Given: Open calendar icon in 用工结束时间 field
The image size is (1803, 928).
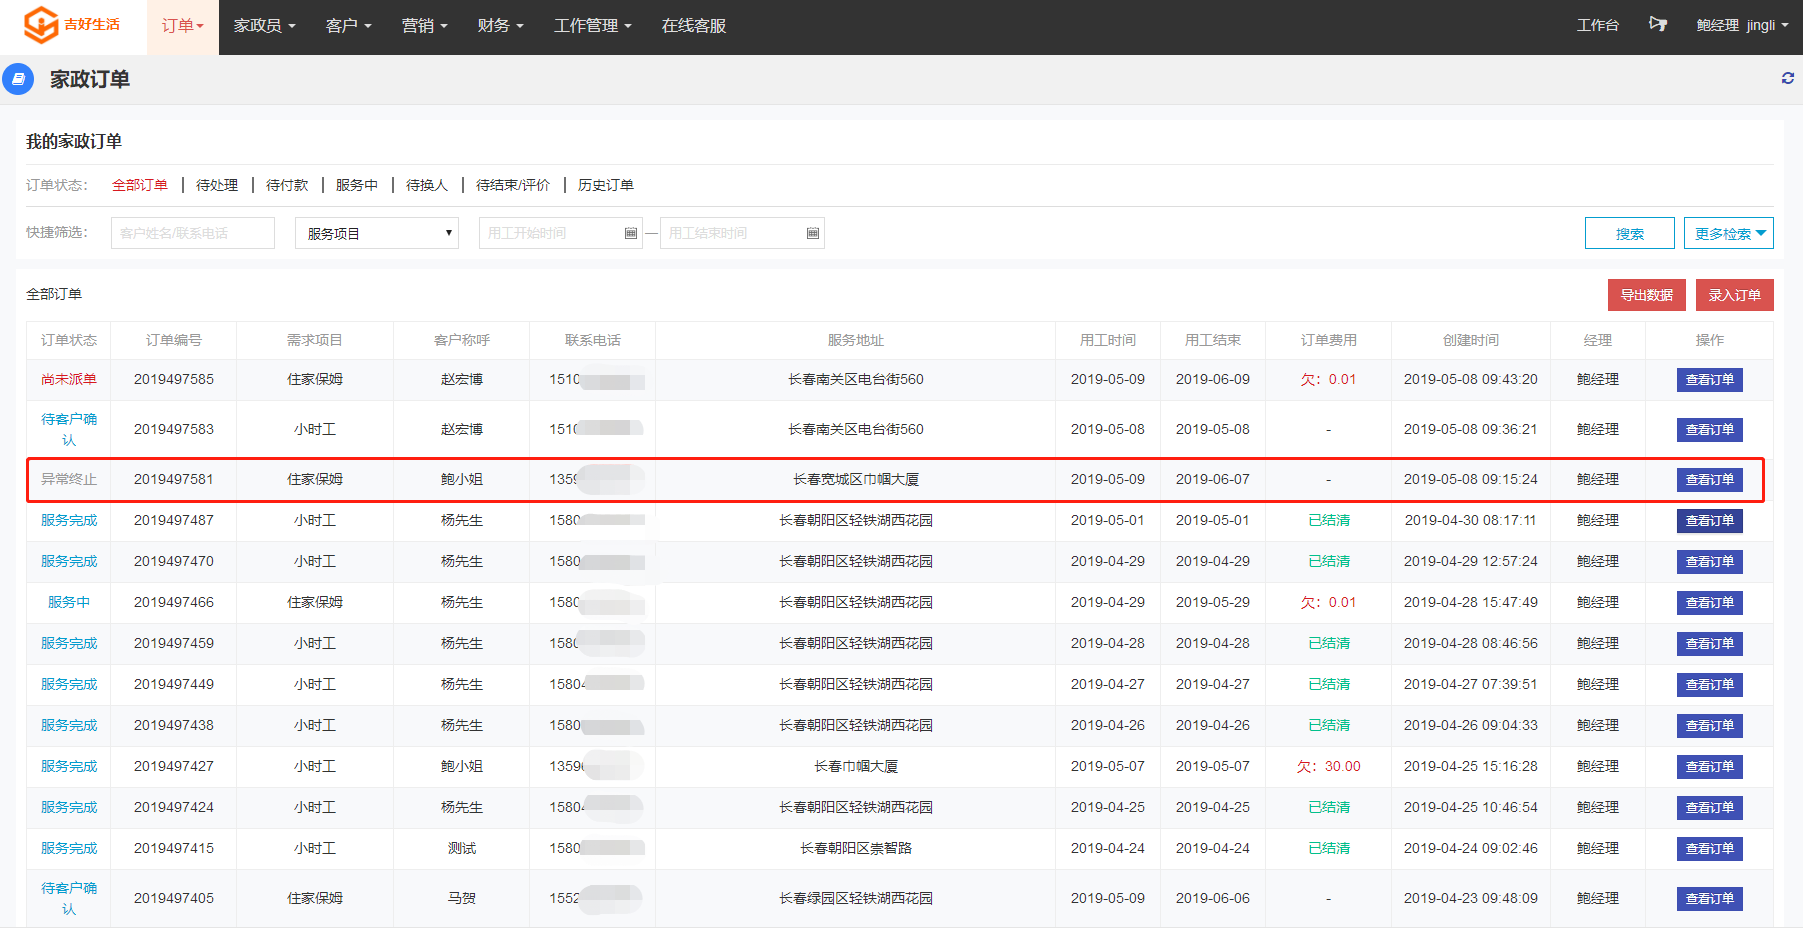Looking at the screenshot, I should tap(813, 233).
